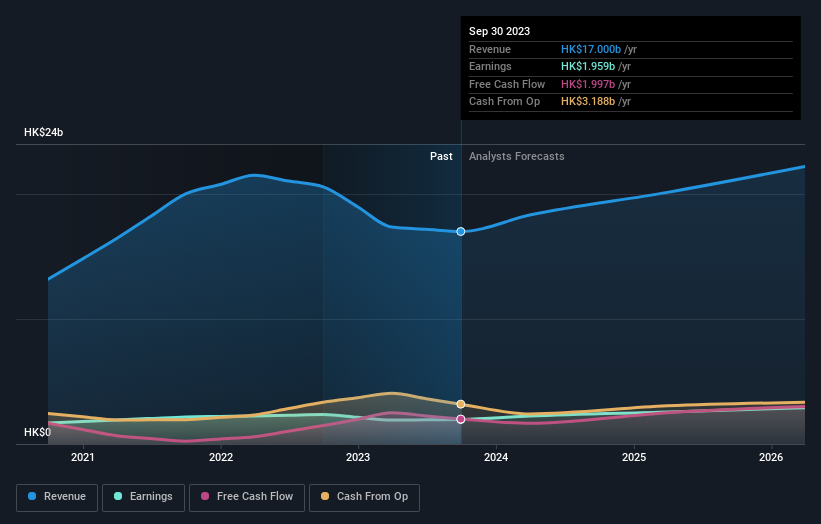Toggle the Cash From Op legend button
Viewport: 821px width, 524px height.
pyautogui.click(x=364, y=497)
